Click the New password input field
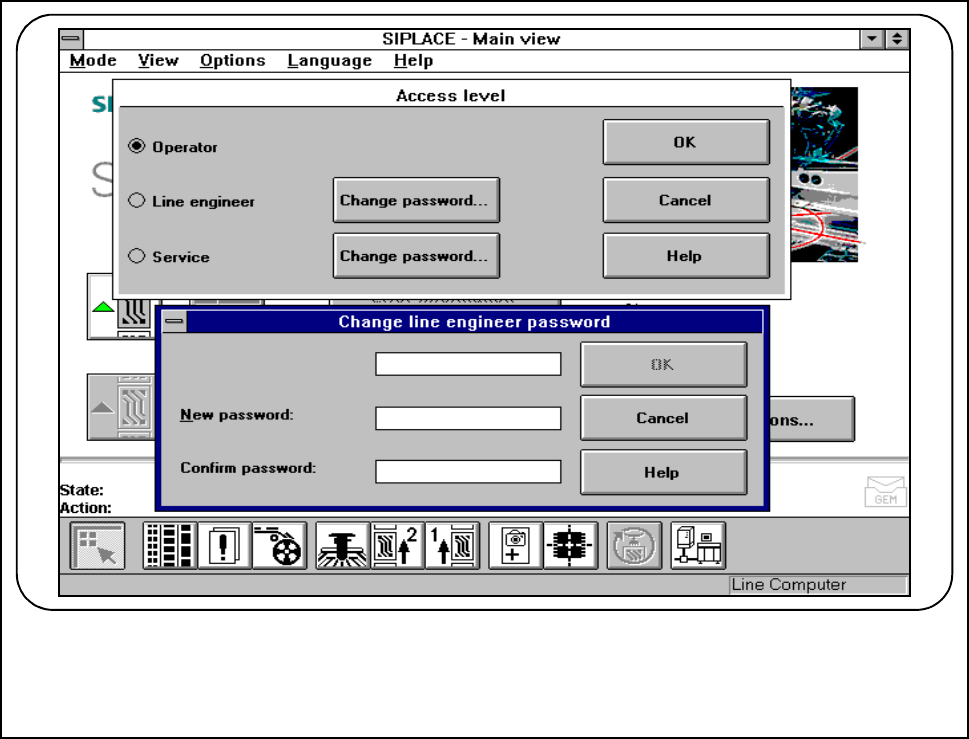Viewport: 969px width, 739px height. click(468, 418)
